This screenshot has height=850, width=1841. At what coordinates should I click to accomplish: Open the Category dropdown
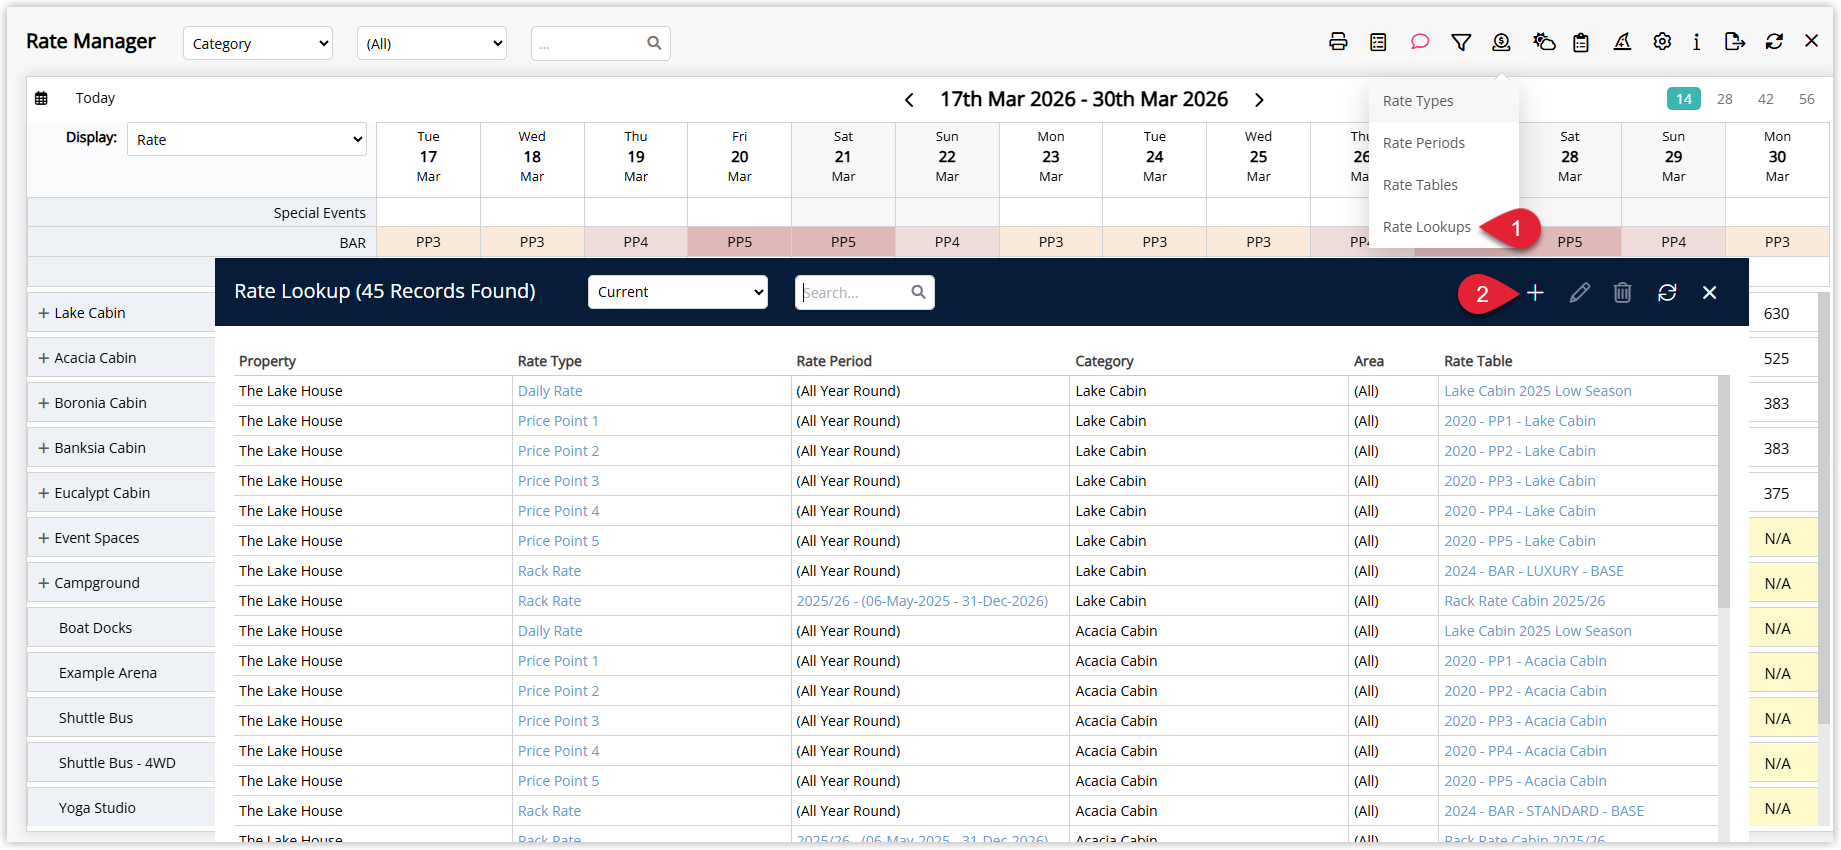[x=258, y=43]
